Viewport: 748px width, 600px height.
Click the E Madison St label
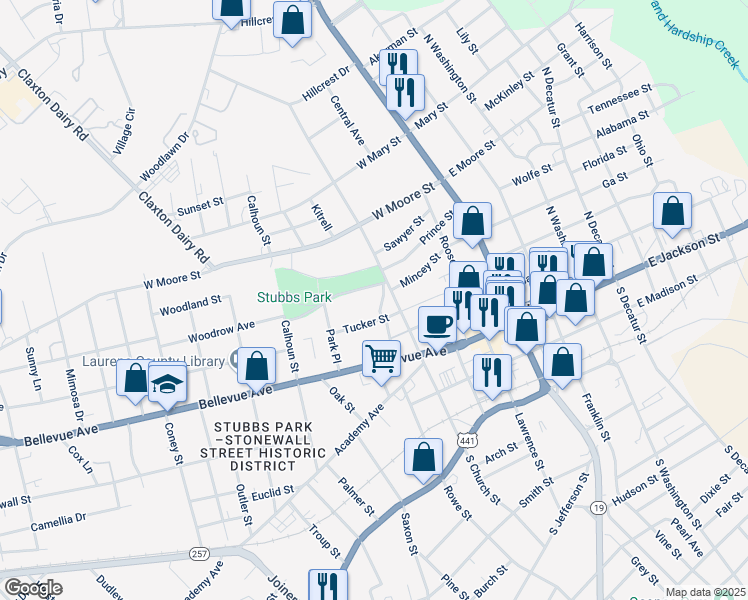tap(667, 291)
